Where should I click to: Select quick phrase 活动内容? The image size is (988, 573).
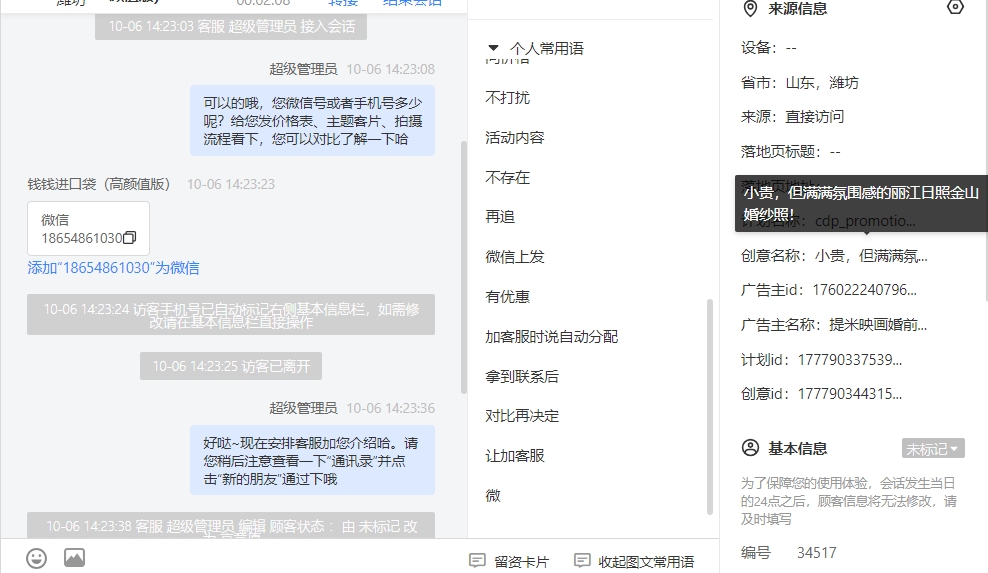pos(514,137)
